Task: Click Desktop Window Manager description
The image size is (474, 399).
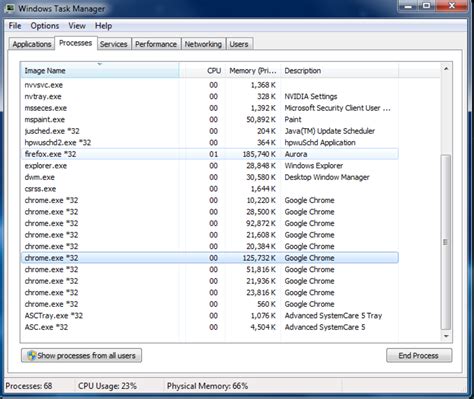Action: [x=327, y=177]
